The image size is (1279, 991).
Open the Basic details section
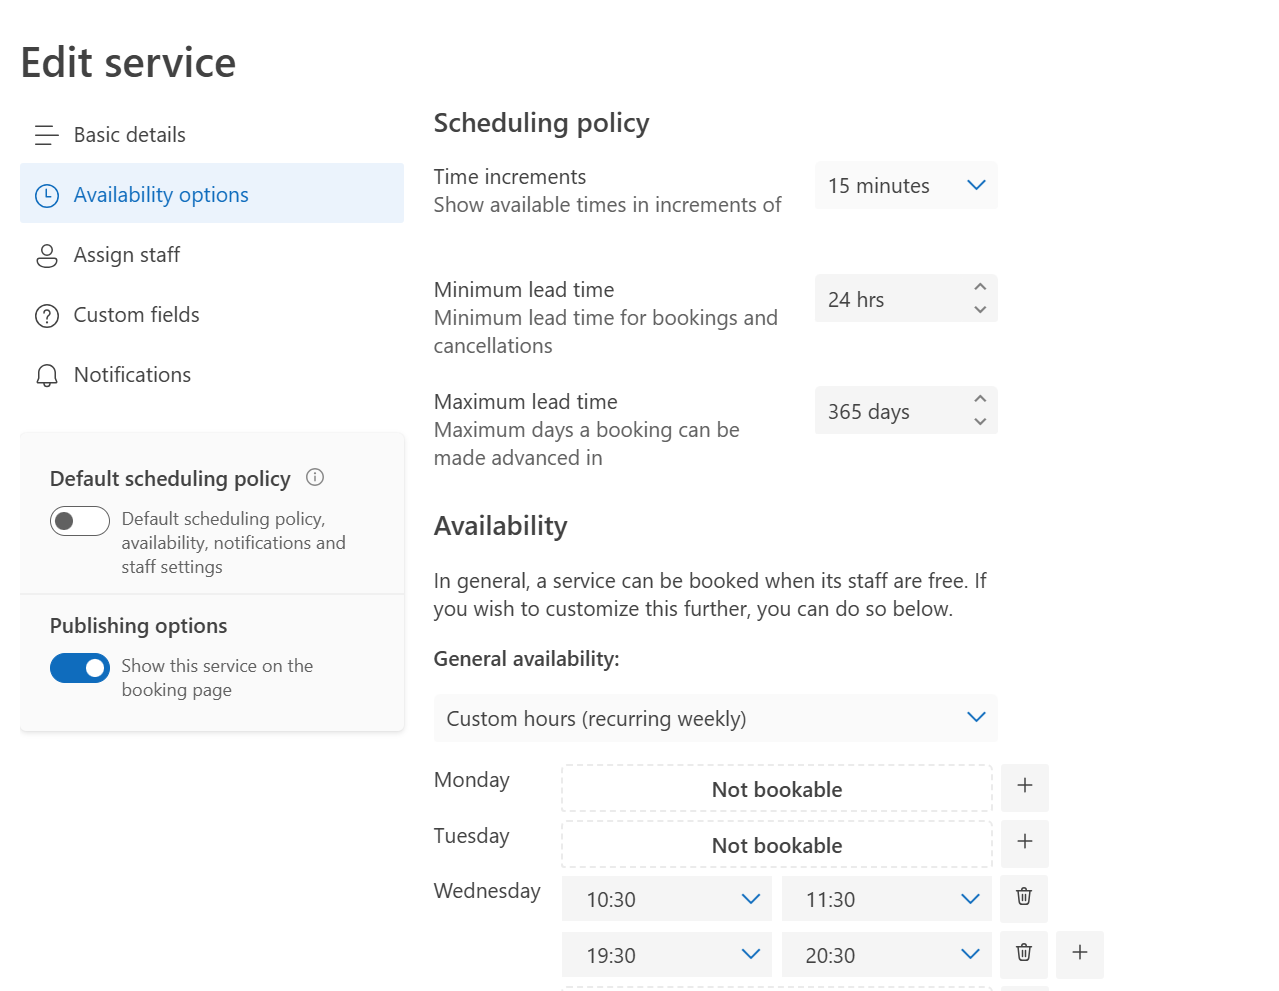click(211, 135)
